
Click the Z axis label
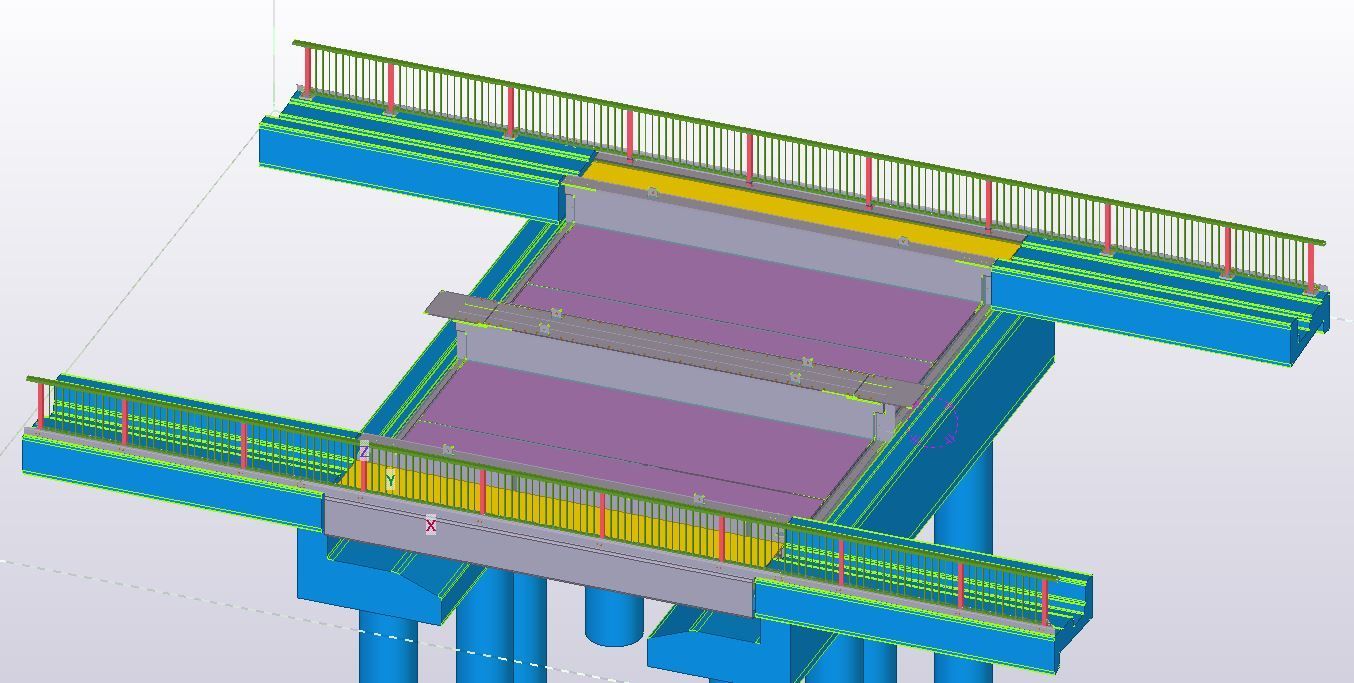coord(364,453)
